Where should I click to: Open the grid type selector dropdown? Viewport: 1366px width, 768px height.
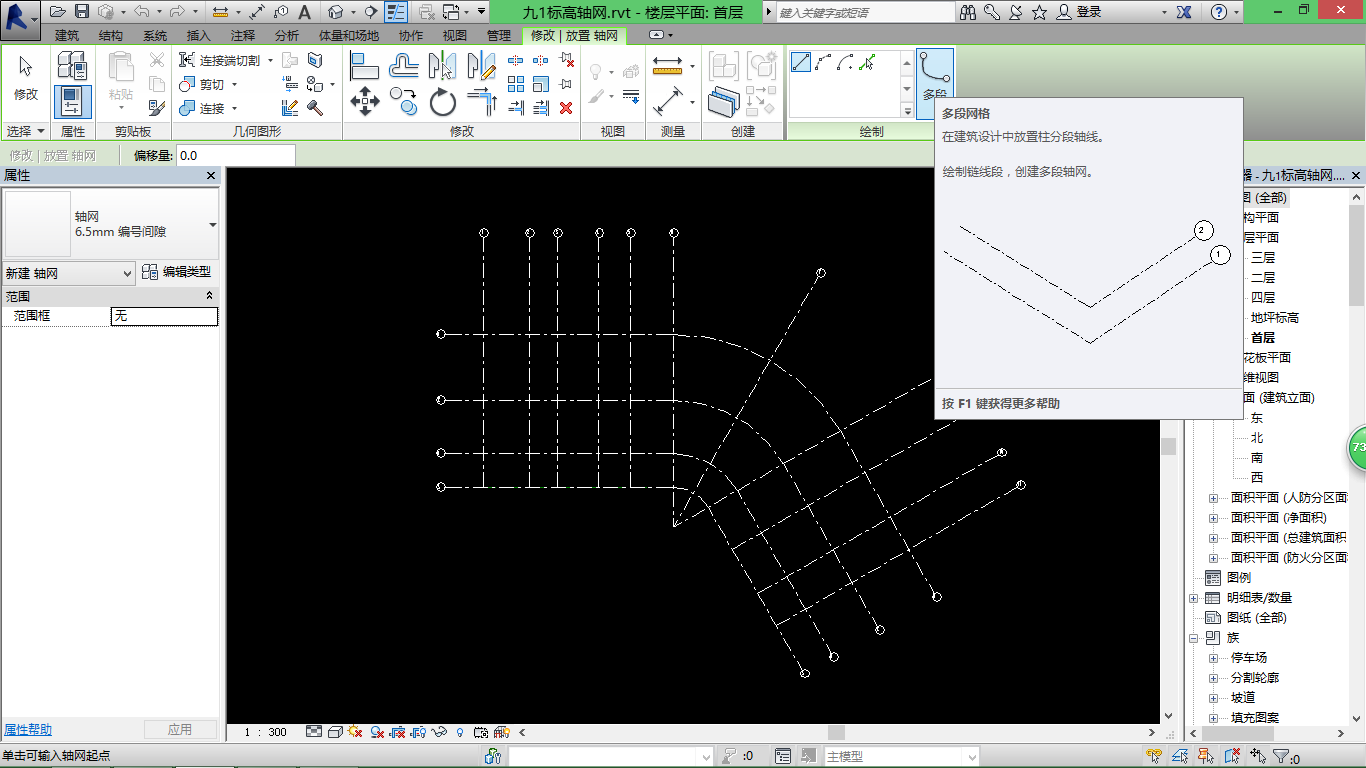pyautogui.click(x=212, y=225)
